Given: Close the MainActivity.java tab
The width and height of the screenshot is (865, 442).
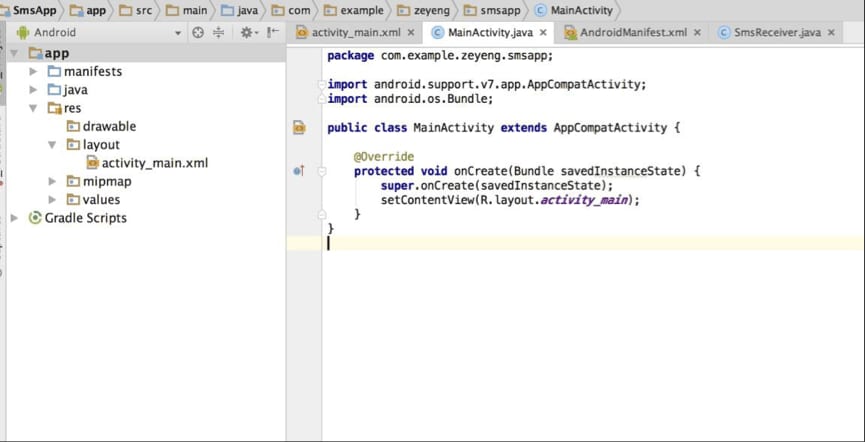Looking at the screenshot, I should click(543, 33).
